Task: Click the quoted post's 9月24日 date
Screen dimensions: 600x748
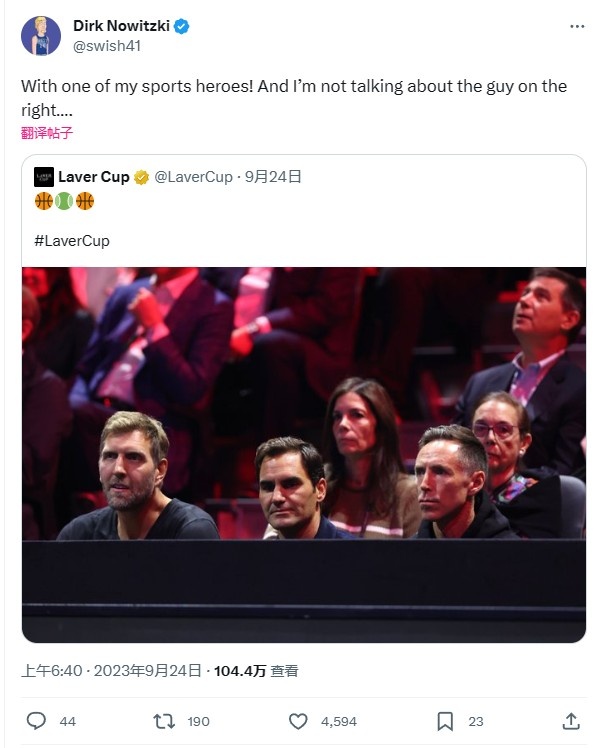Action: 273,177
